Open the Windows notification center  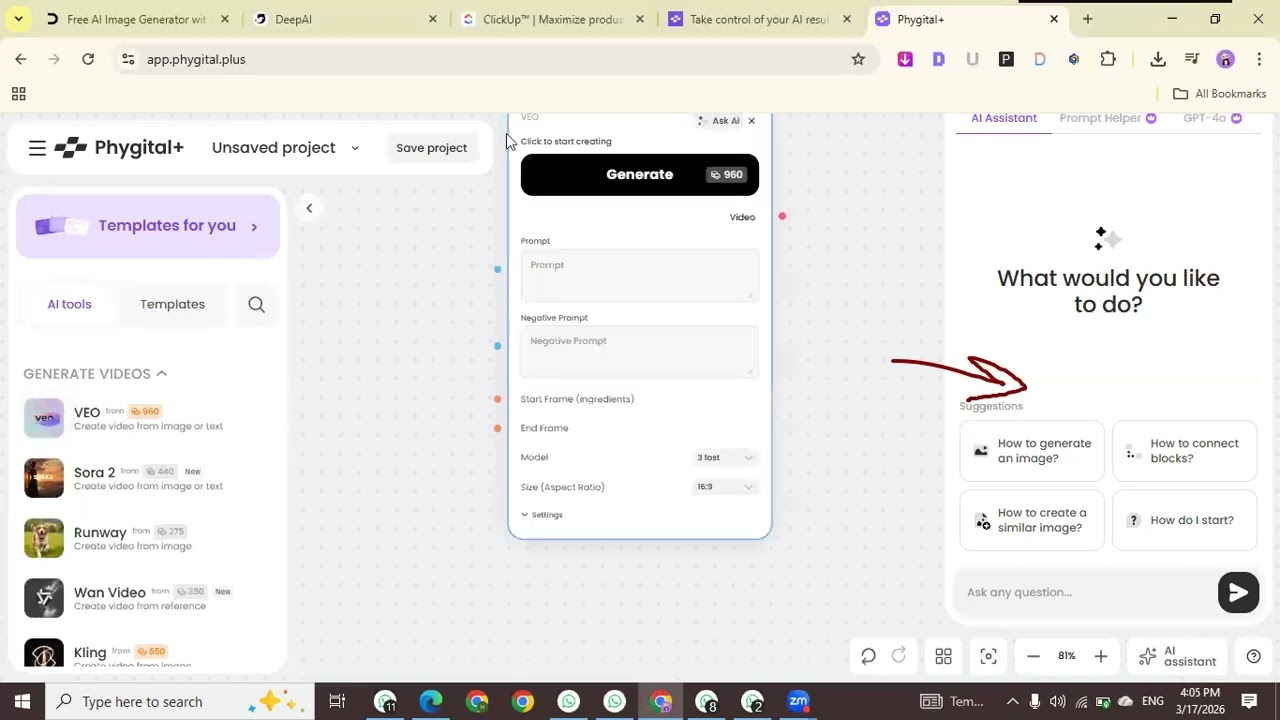1249,701
